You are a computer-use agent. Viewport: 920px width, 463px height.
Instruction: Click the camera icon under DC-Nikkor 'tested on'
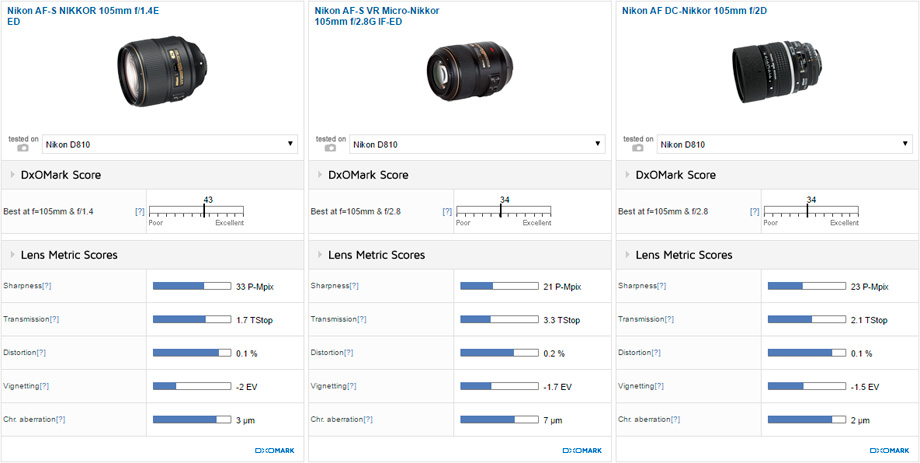pyautogui.click(x=638, y=148)
